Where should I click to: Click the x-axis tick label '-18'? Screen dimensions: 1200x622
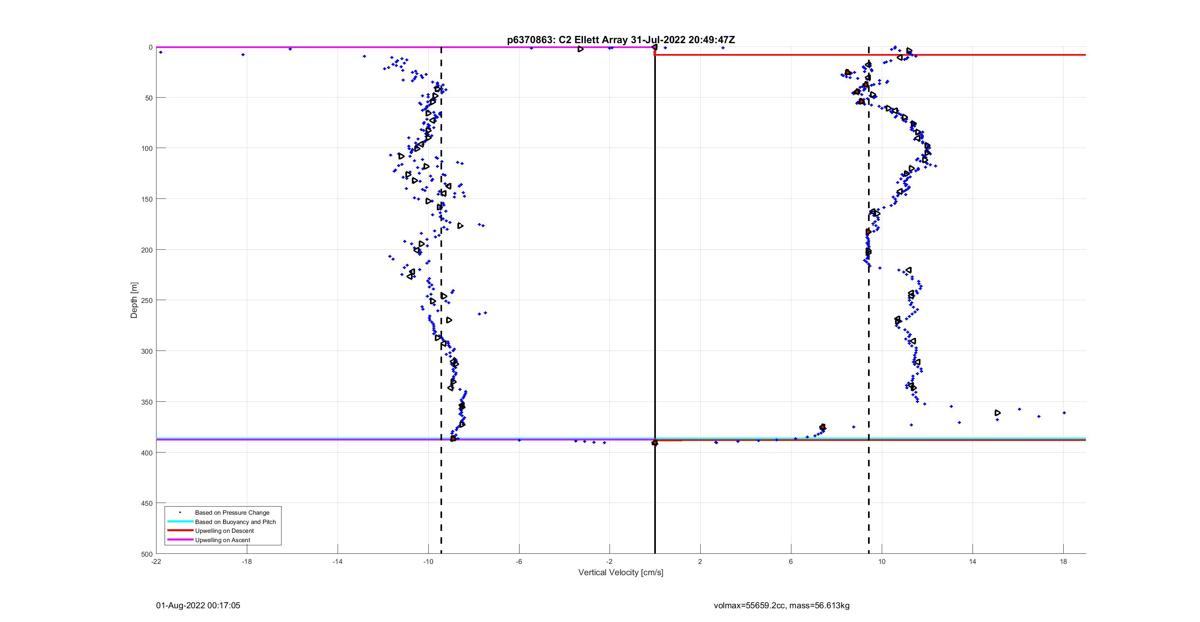click(x=247, y=562)
